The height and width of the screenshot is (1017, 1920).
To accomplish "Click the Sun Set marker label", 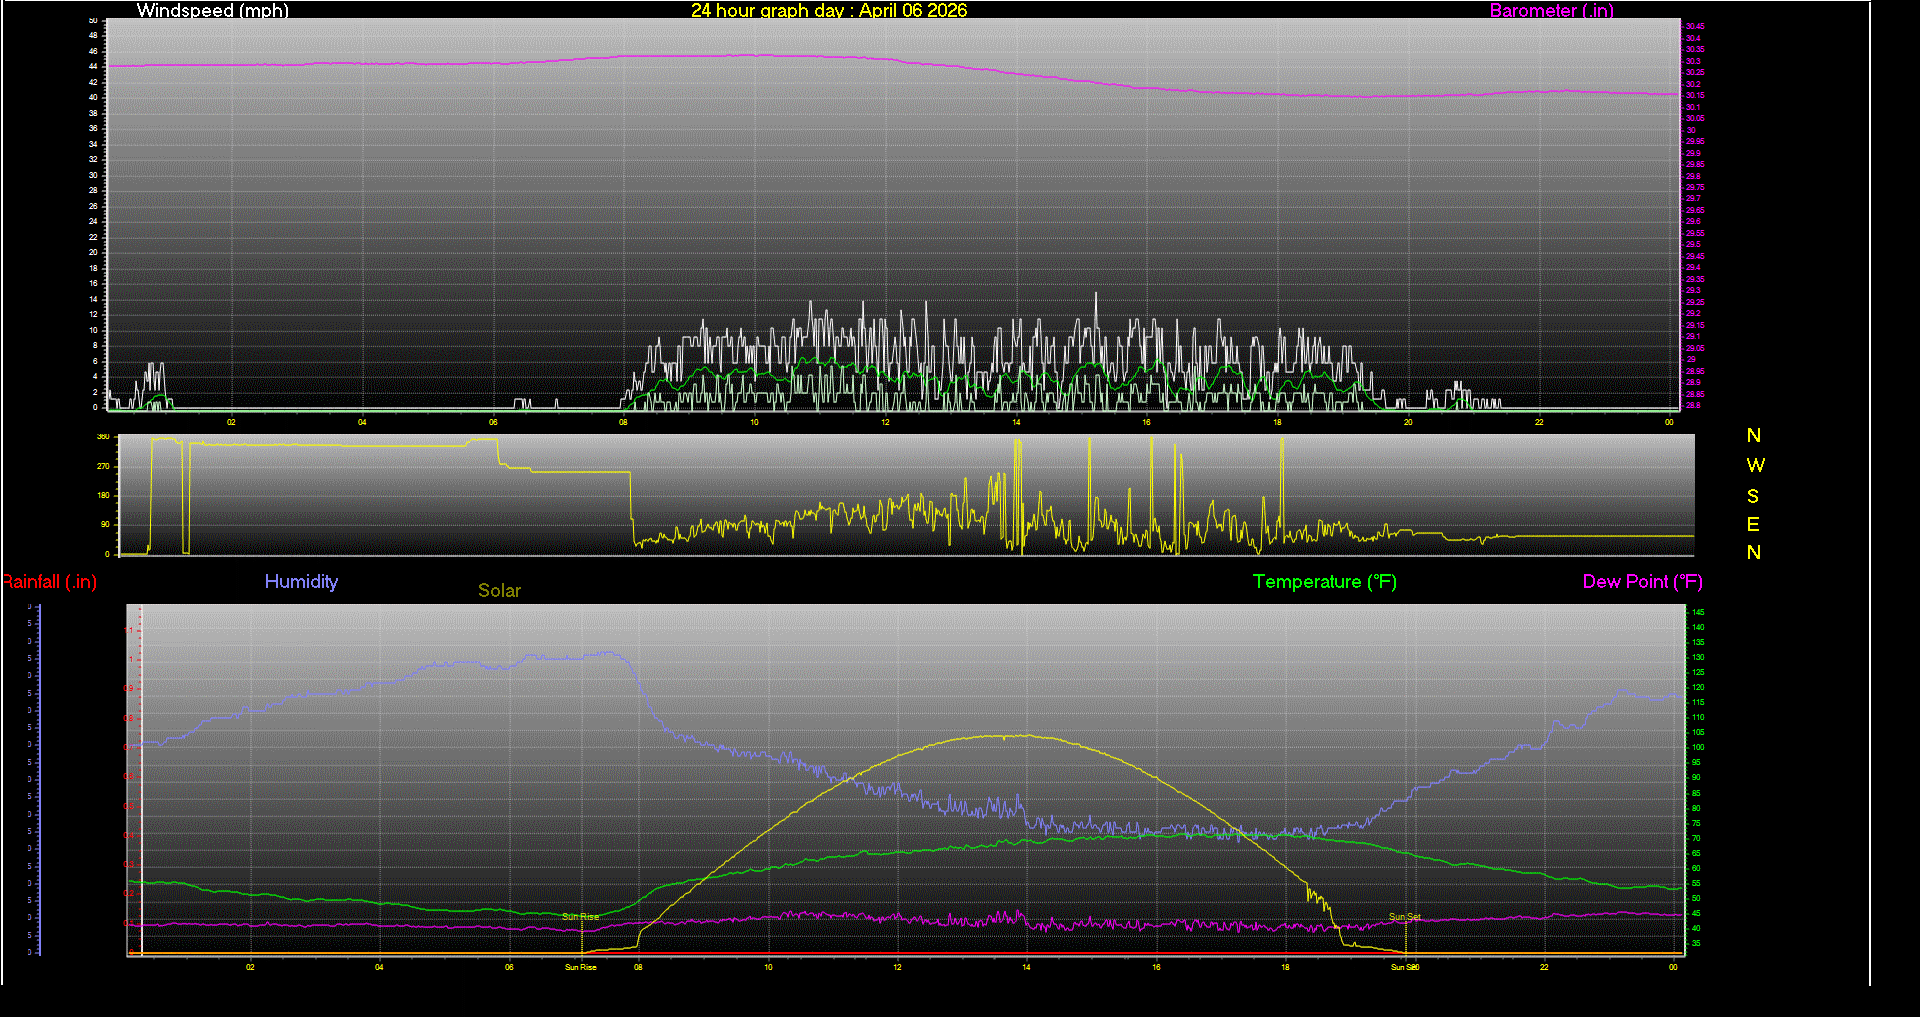I will pos(1405,915).
